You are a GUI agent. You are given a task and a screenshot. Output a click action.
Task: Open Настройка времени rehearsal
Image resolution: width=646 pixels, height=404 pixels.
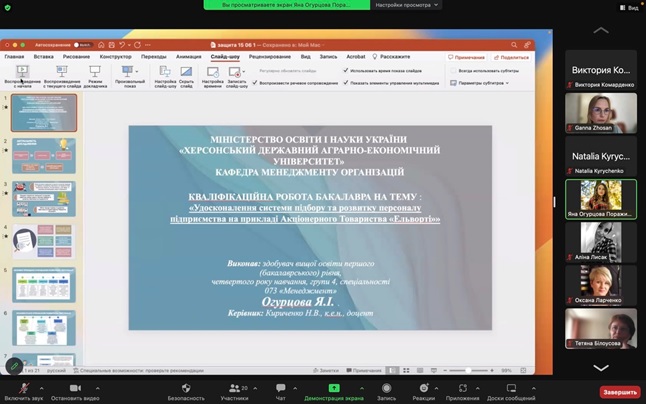point(213,77)
